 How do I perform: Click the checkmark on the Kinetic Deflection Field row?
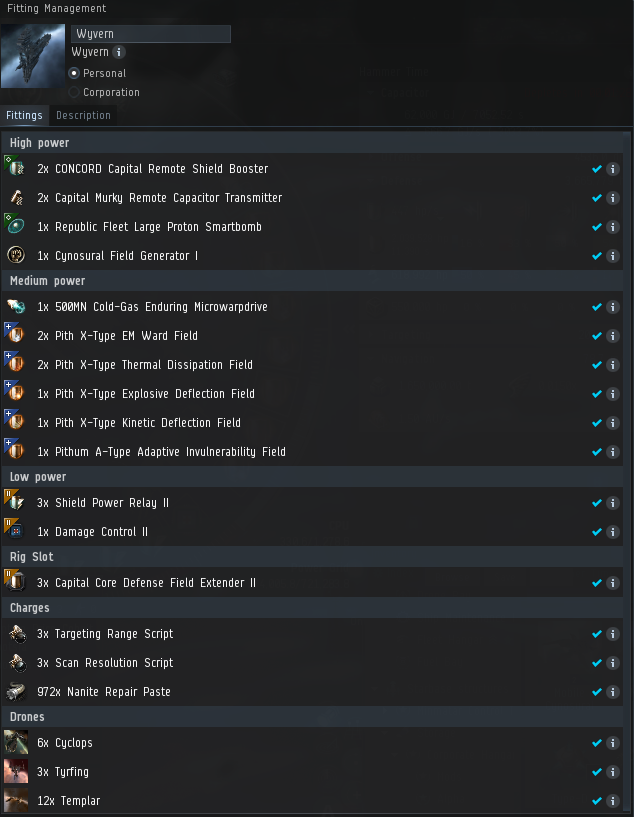[x=597, y=423]
